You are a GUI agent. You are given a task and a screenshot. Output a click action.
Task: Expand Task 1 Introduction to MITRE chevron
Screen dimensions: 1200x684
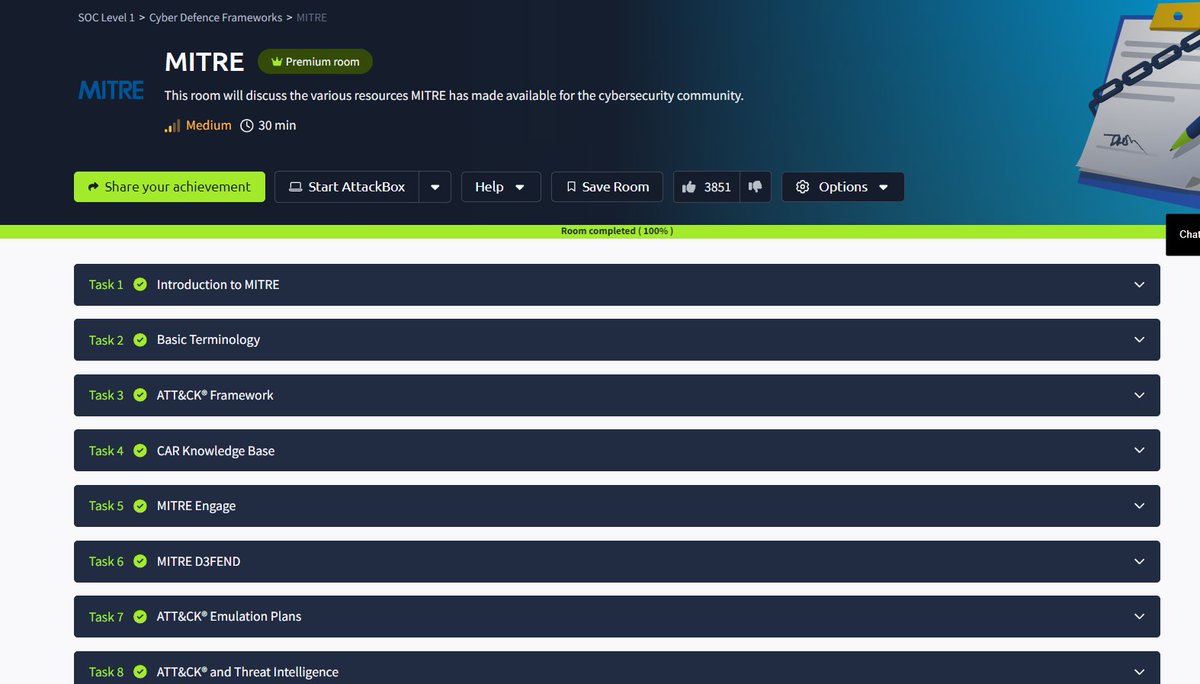[1139, 285]
